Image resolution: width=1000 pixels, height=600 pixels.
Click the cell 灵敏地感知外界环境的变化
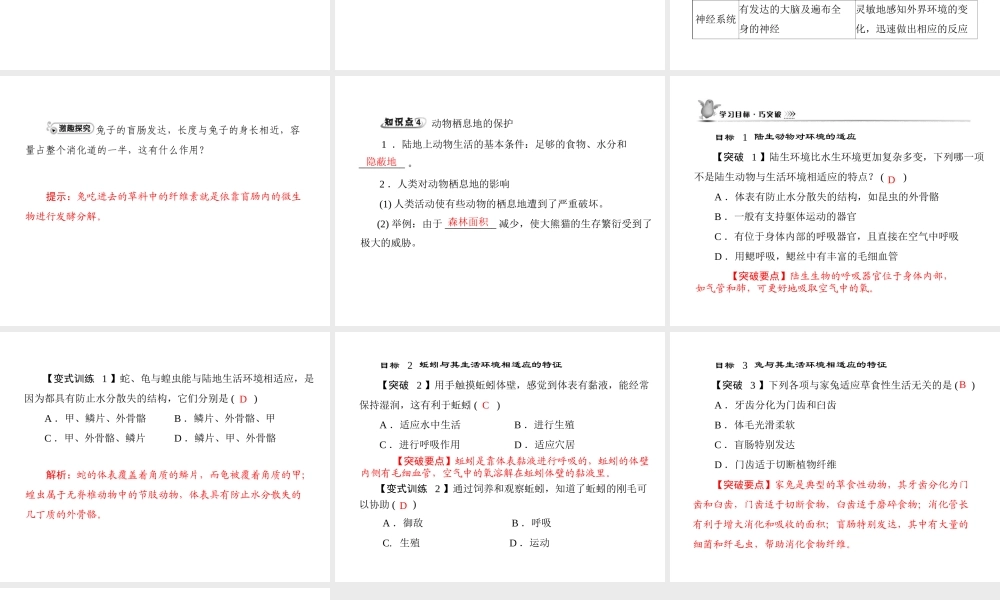(916, 19)
